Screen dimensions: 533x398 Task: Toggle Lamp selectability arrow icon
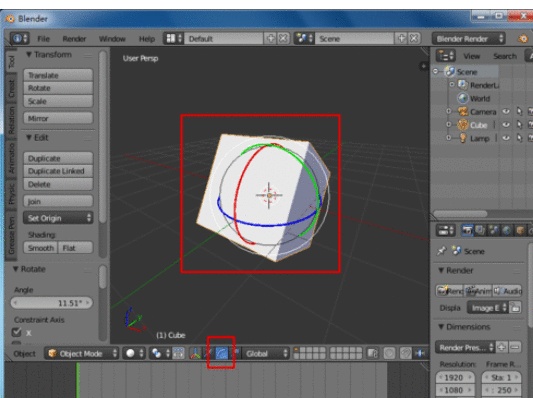(519, 138)
